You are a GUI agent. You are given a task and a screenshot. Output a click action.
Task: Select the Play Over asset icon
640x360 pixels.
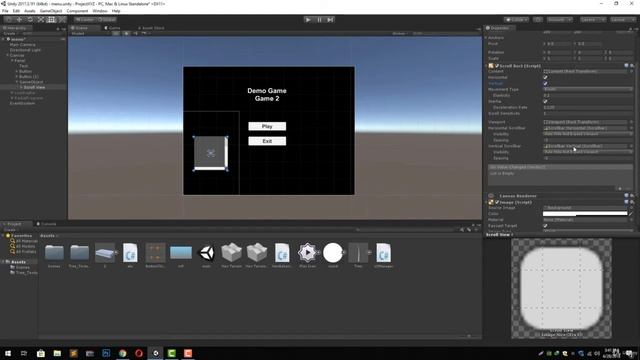307,253
